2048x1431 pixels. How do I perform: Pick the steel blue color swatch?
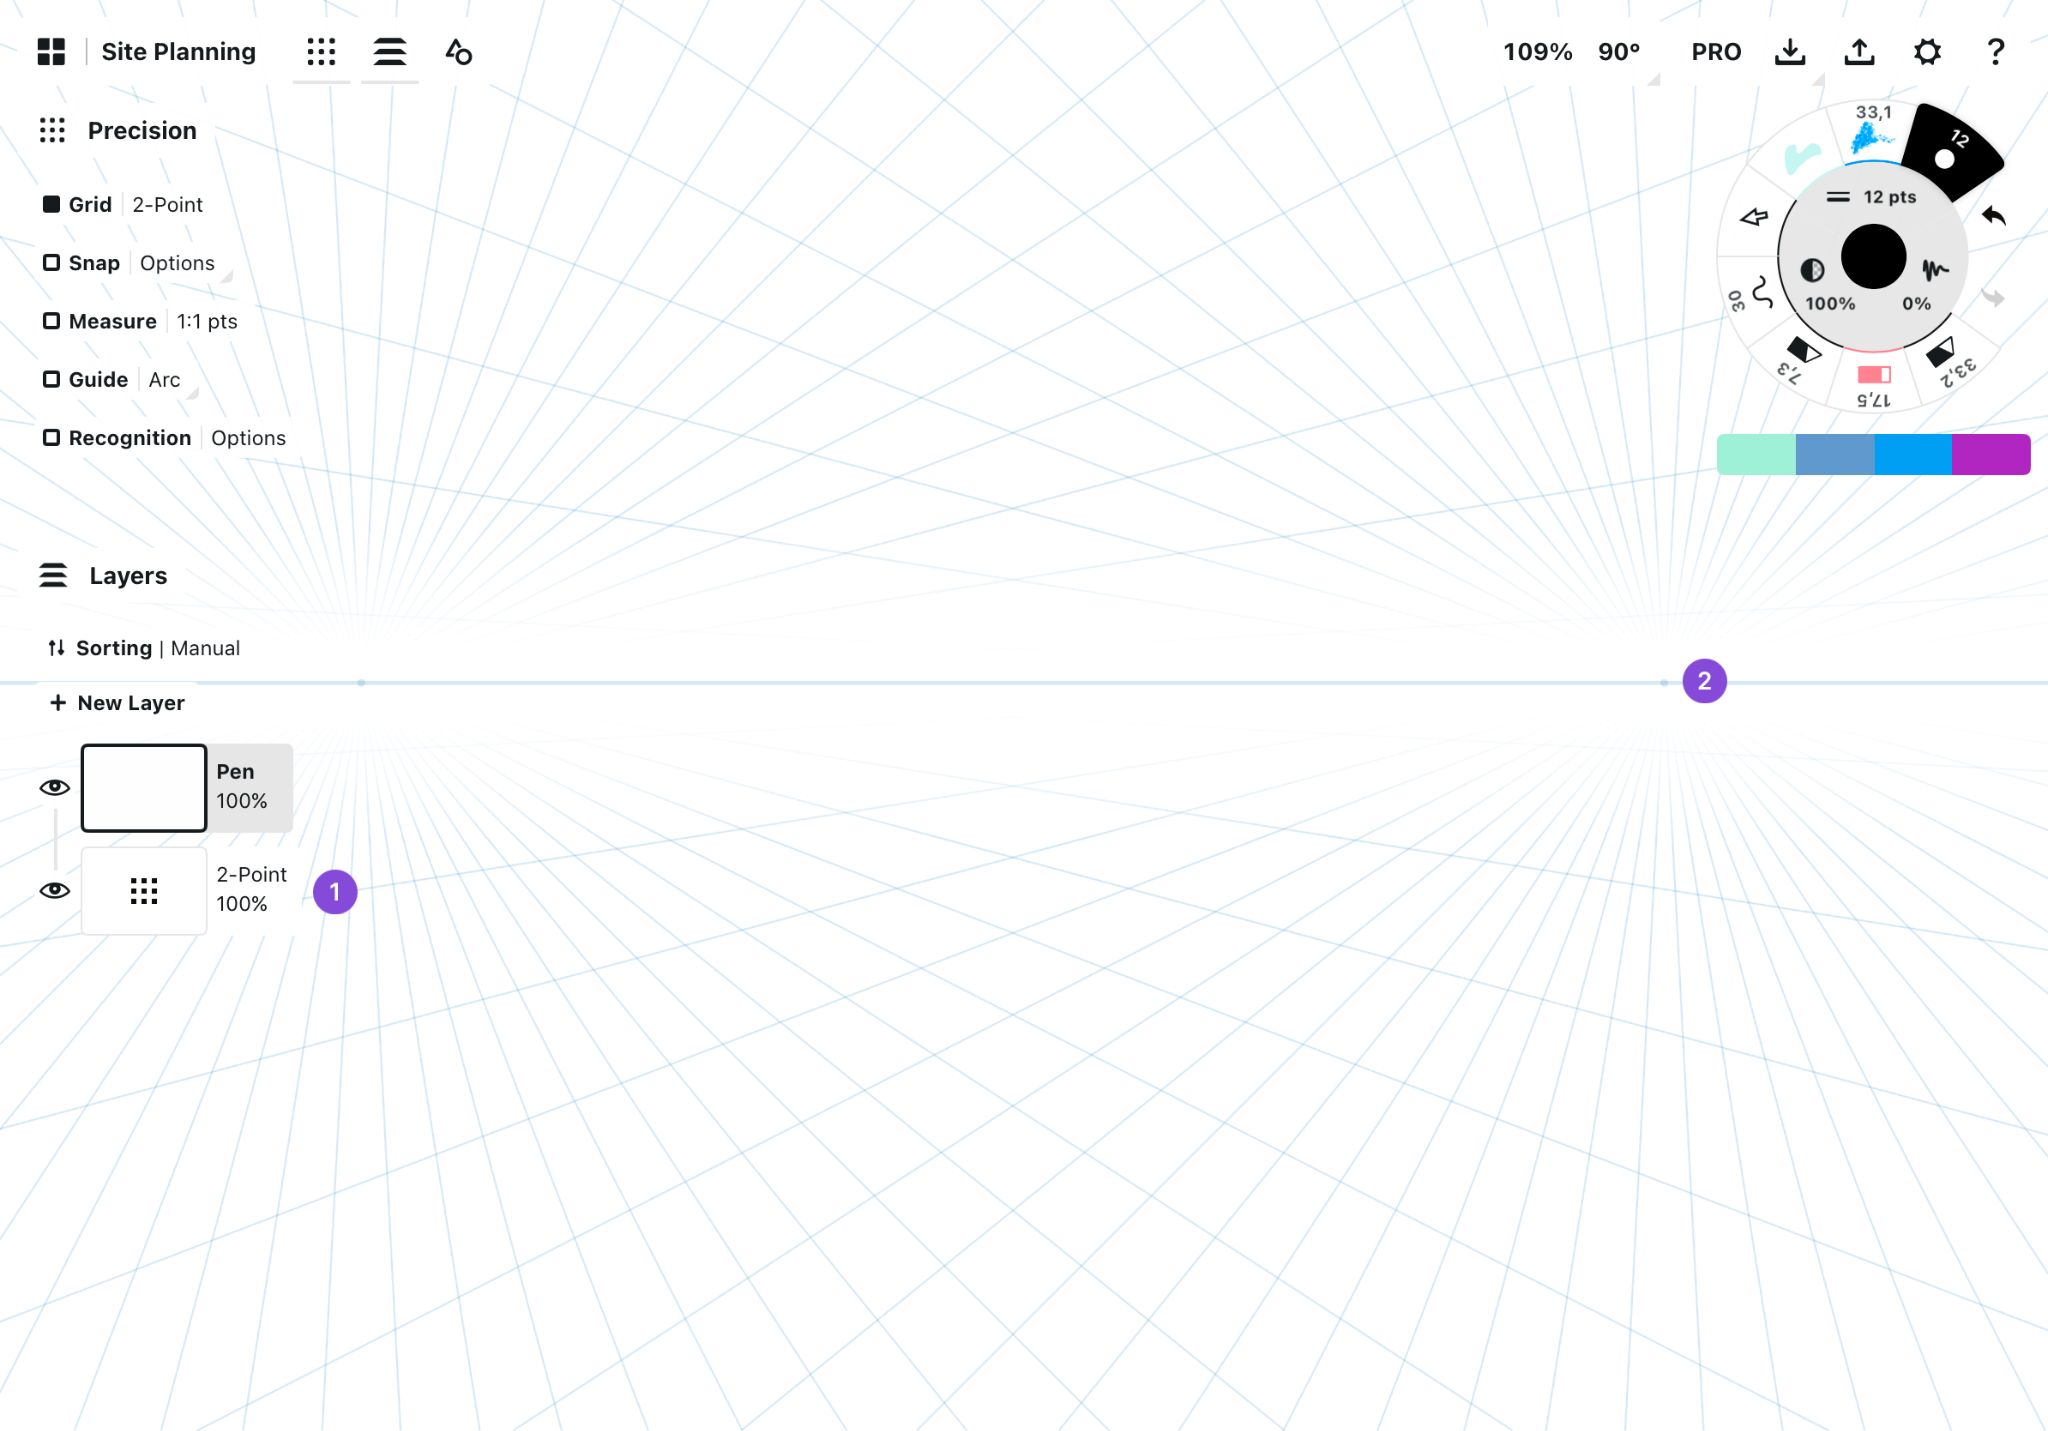[x=1835, y=454]
